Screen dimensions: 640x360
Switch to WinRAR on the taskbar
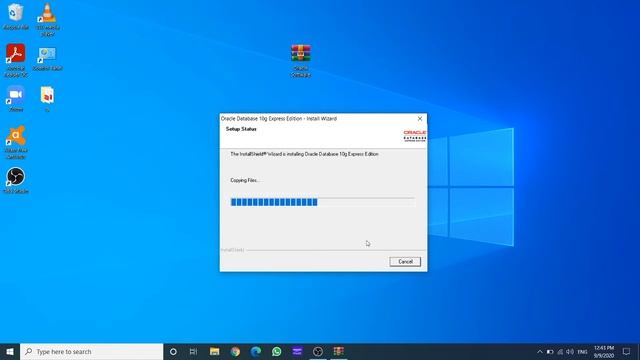[x=339, y=351]
